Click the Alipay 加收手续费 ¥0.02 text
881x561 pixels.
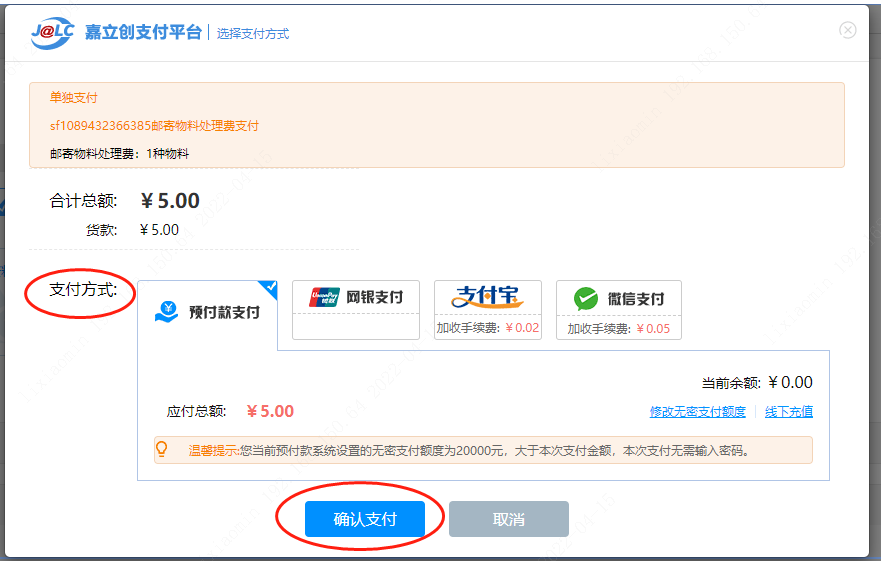pos(487,328)
